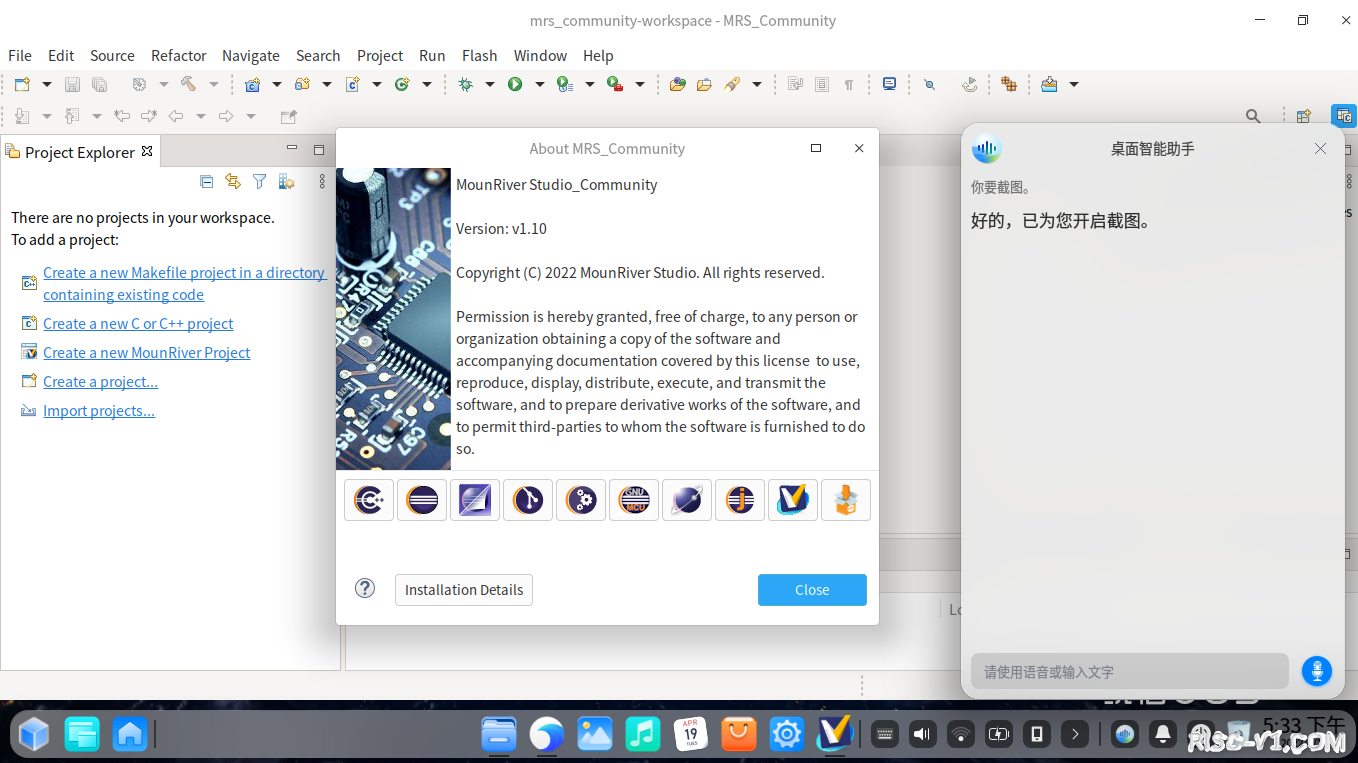This screenshot has width=1358, height=763.
Task: Click the green Run play icon
Action: 515,85
